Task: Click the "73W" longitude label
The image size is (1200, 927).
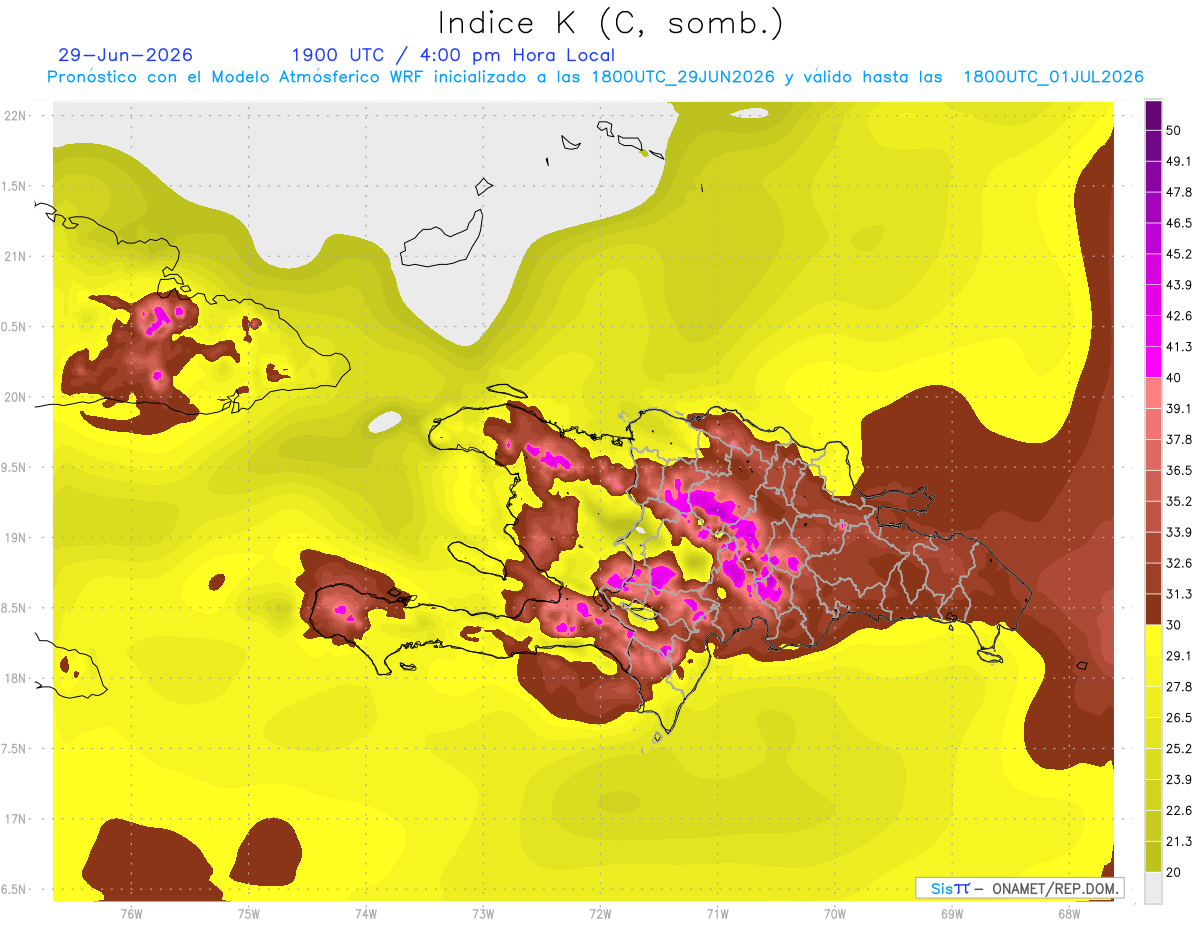Action: pyautogui.click(x=483, y=913)
